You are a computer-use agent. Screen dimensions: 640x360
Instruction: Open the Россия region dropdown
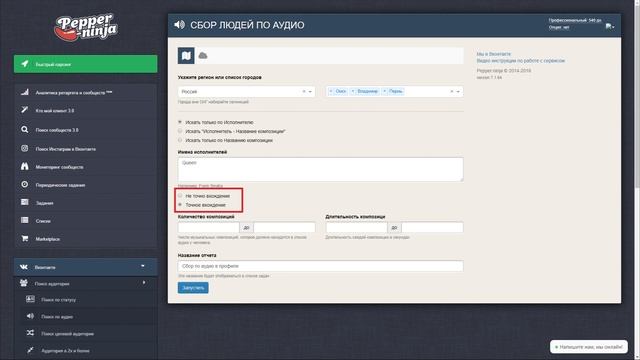[311, 91]
